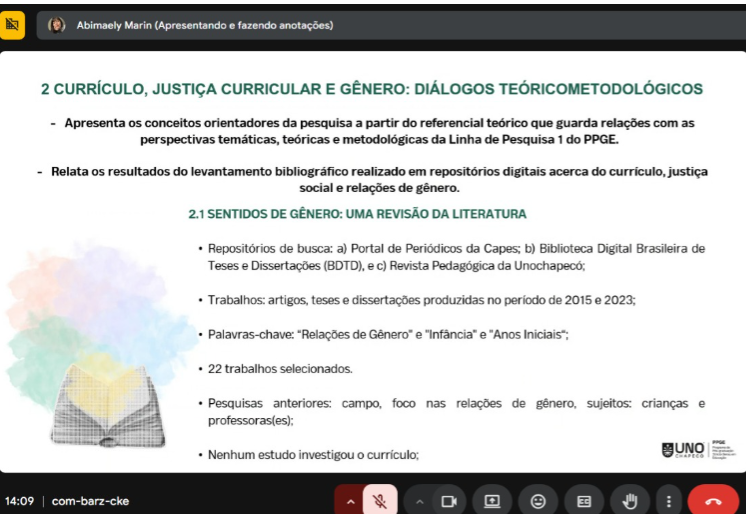Open audio settings arrow beside microphone

click(x=350, y=500)
